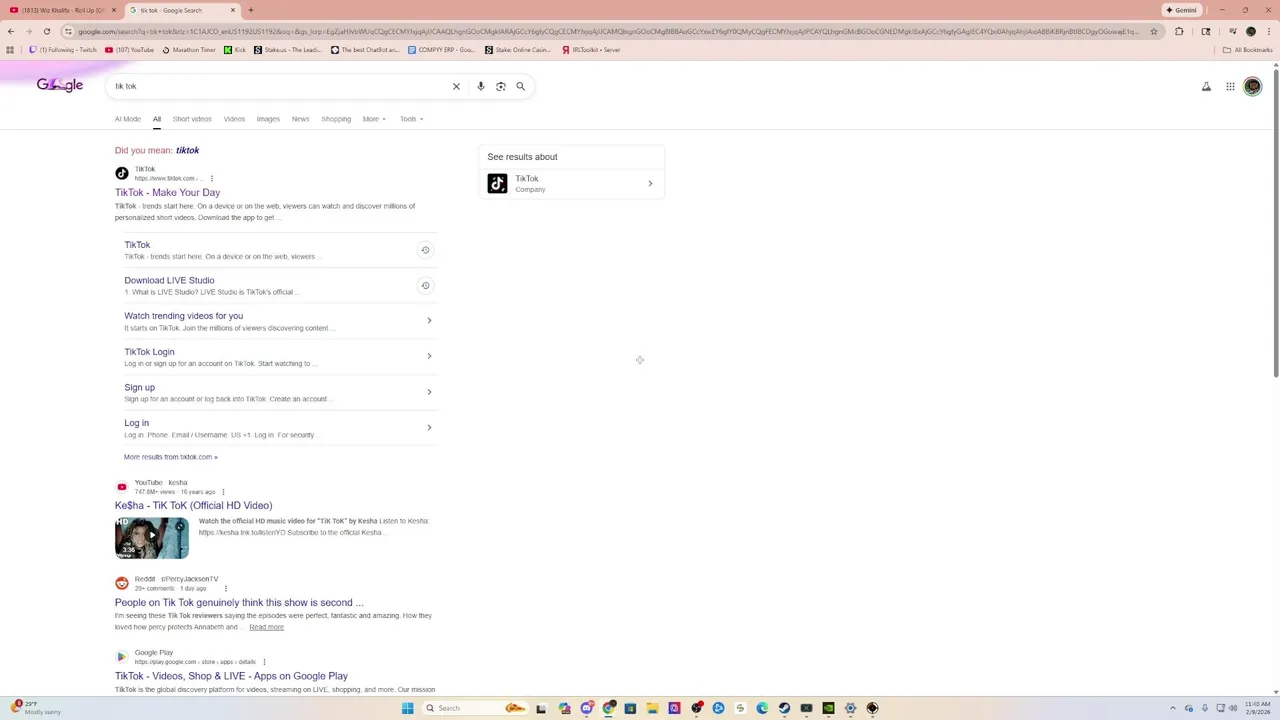Select the Short videos tab

192,119
